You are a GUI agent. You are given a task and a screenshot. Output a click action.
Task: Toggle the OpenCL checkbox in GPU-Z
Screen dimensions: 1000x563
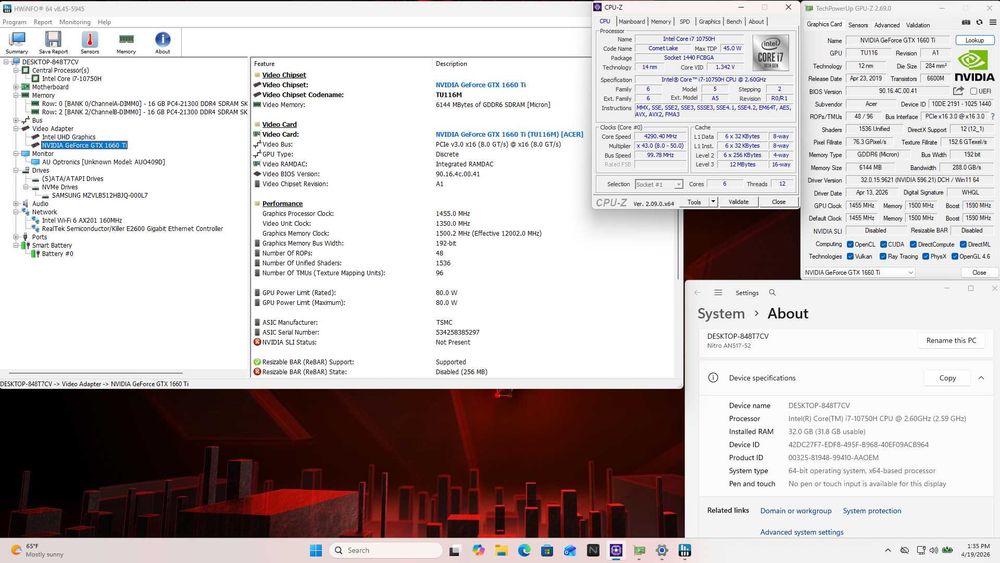click(x=850, y=244)
